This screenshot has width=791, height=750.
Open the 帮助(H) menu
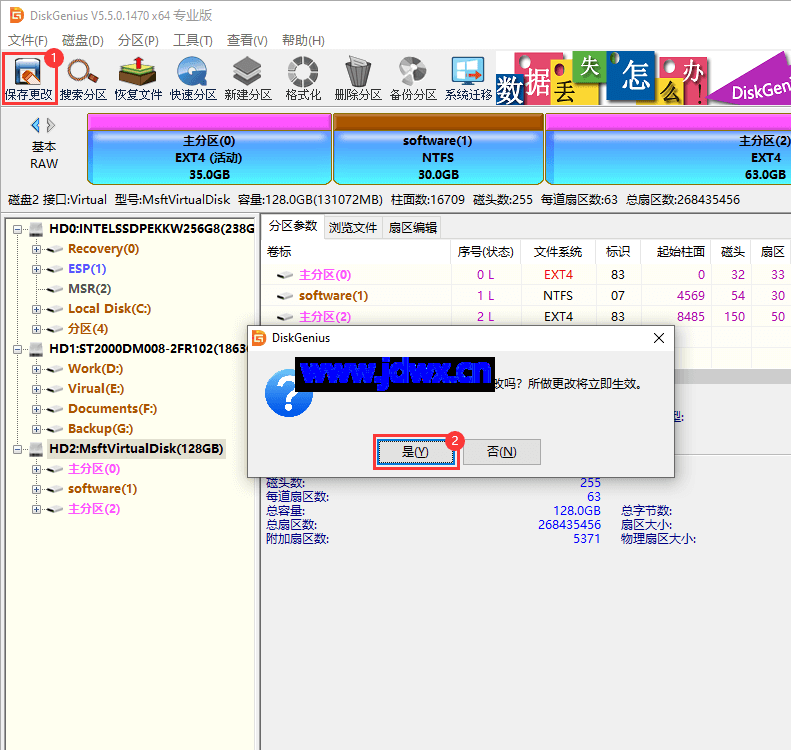(303, 40)
